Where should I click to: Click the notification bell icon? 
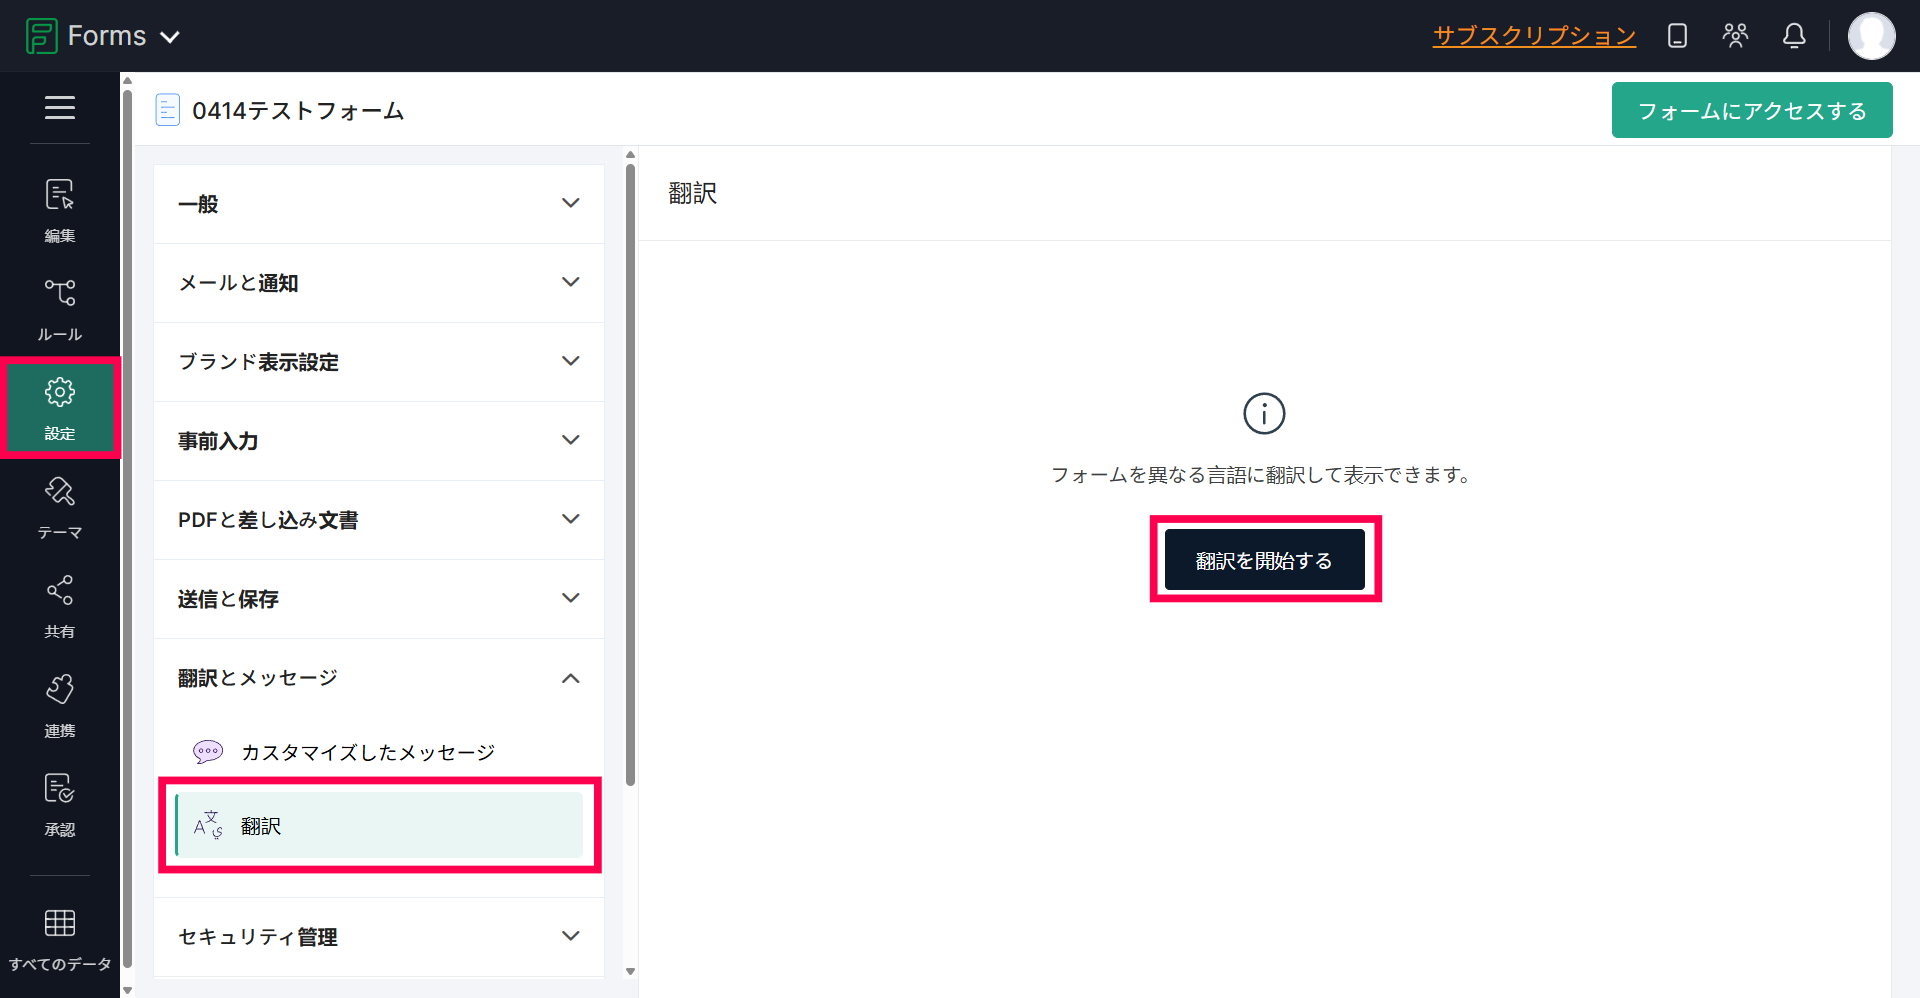[x=1794, y=36]
